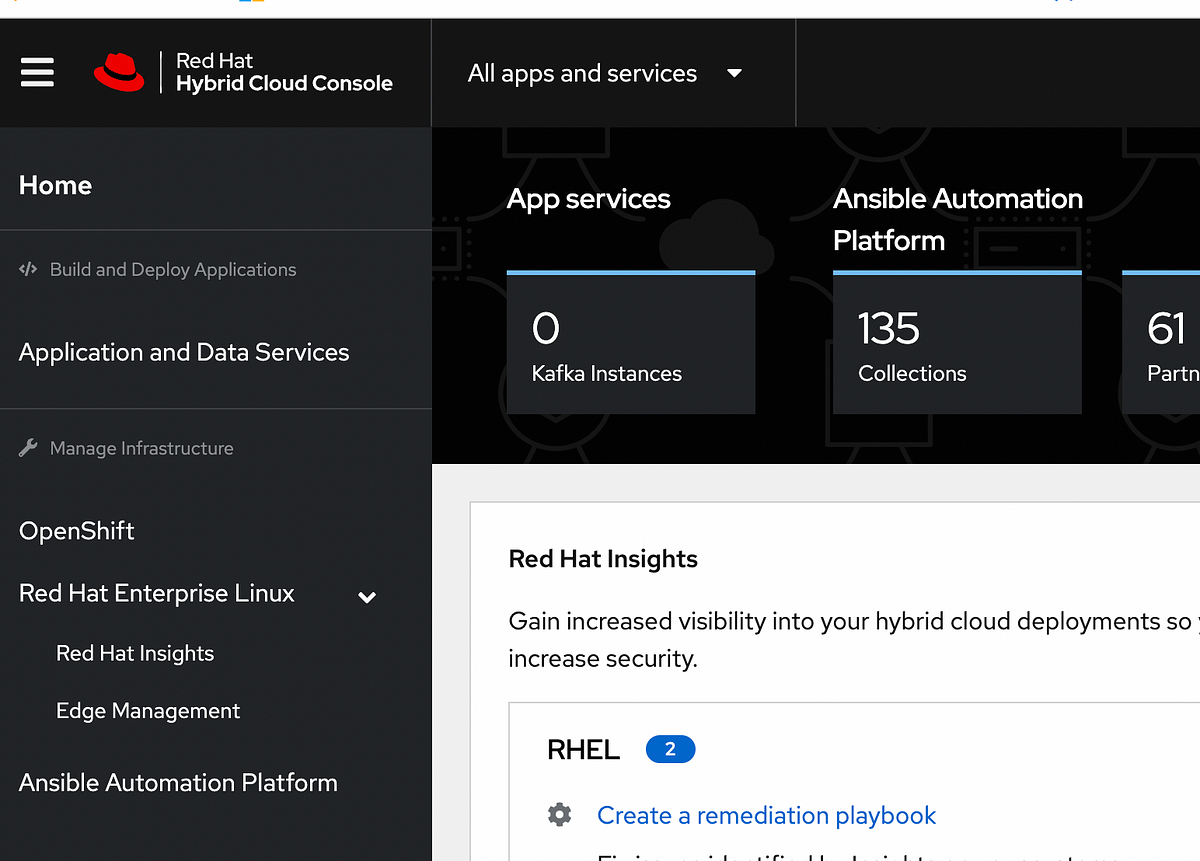The height and width of the screenshot is (861, 1200).
Task: Select Red Hat Enterprise Linux in sidebar
Action: pos(157,593)
